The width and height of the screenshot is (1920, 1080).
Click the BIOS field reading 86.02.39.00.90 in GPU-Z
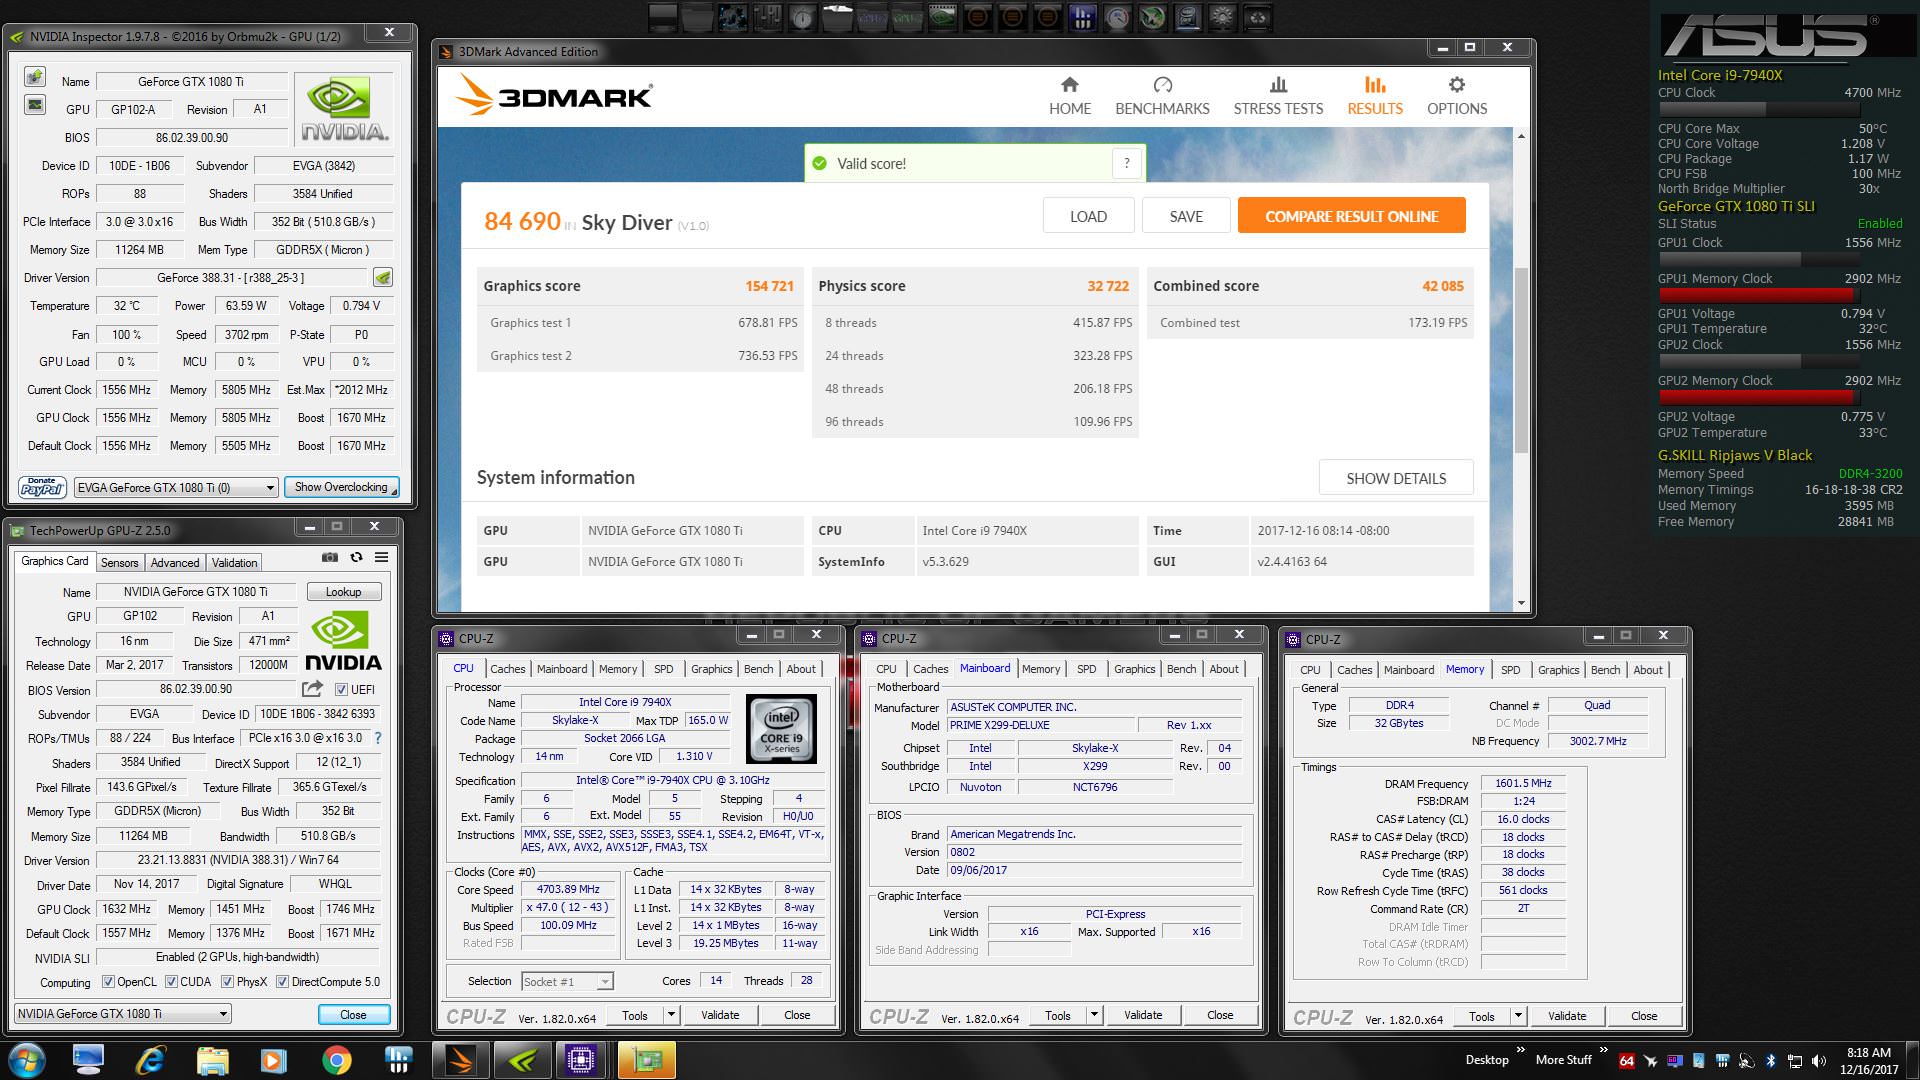coord(196,689)
